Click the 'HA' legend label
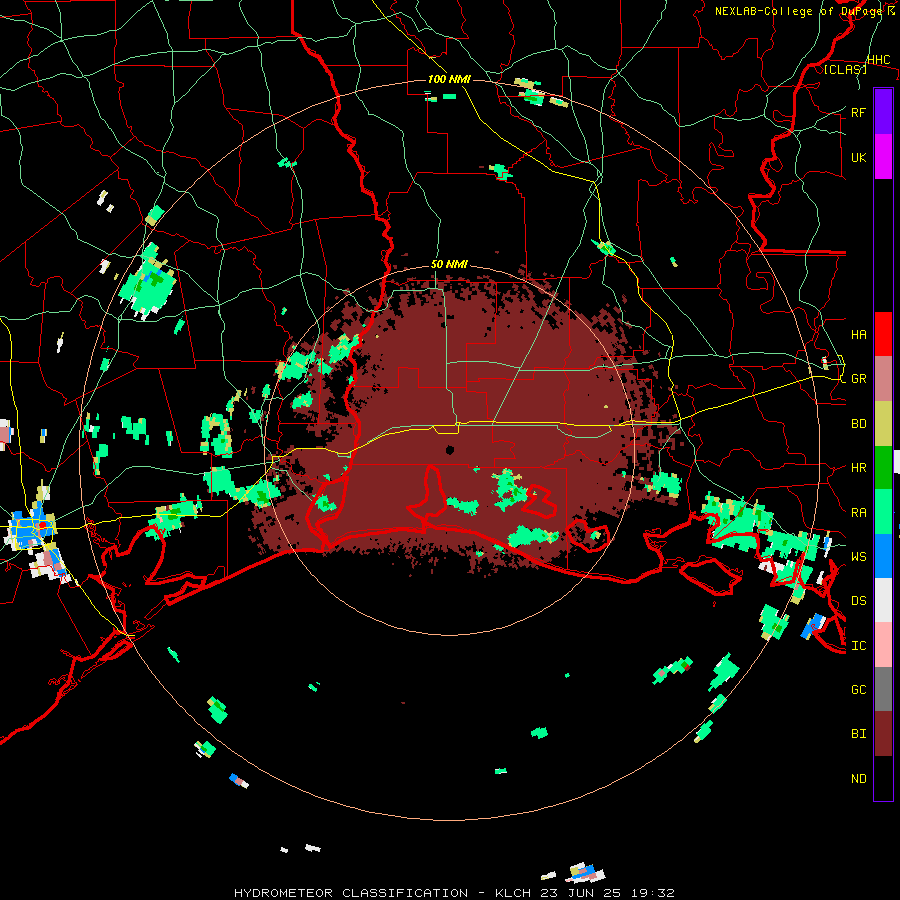The width and height of the screenshot is (900, 900). [x=858, y=334]
